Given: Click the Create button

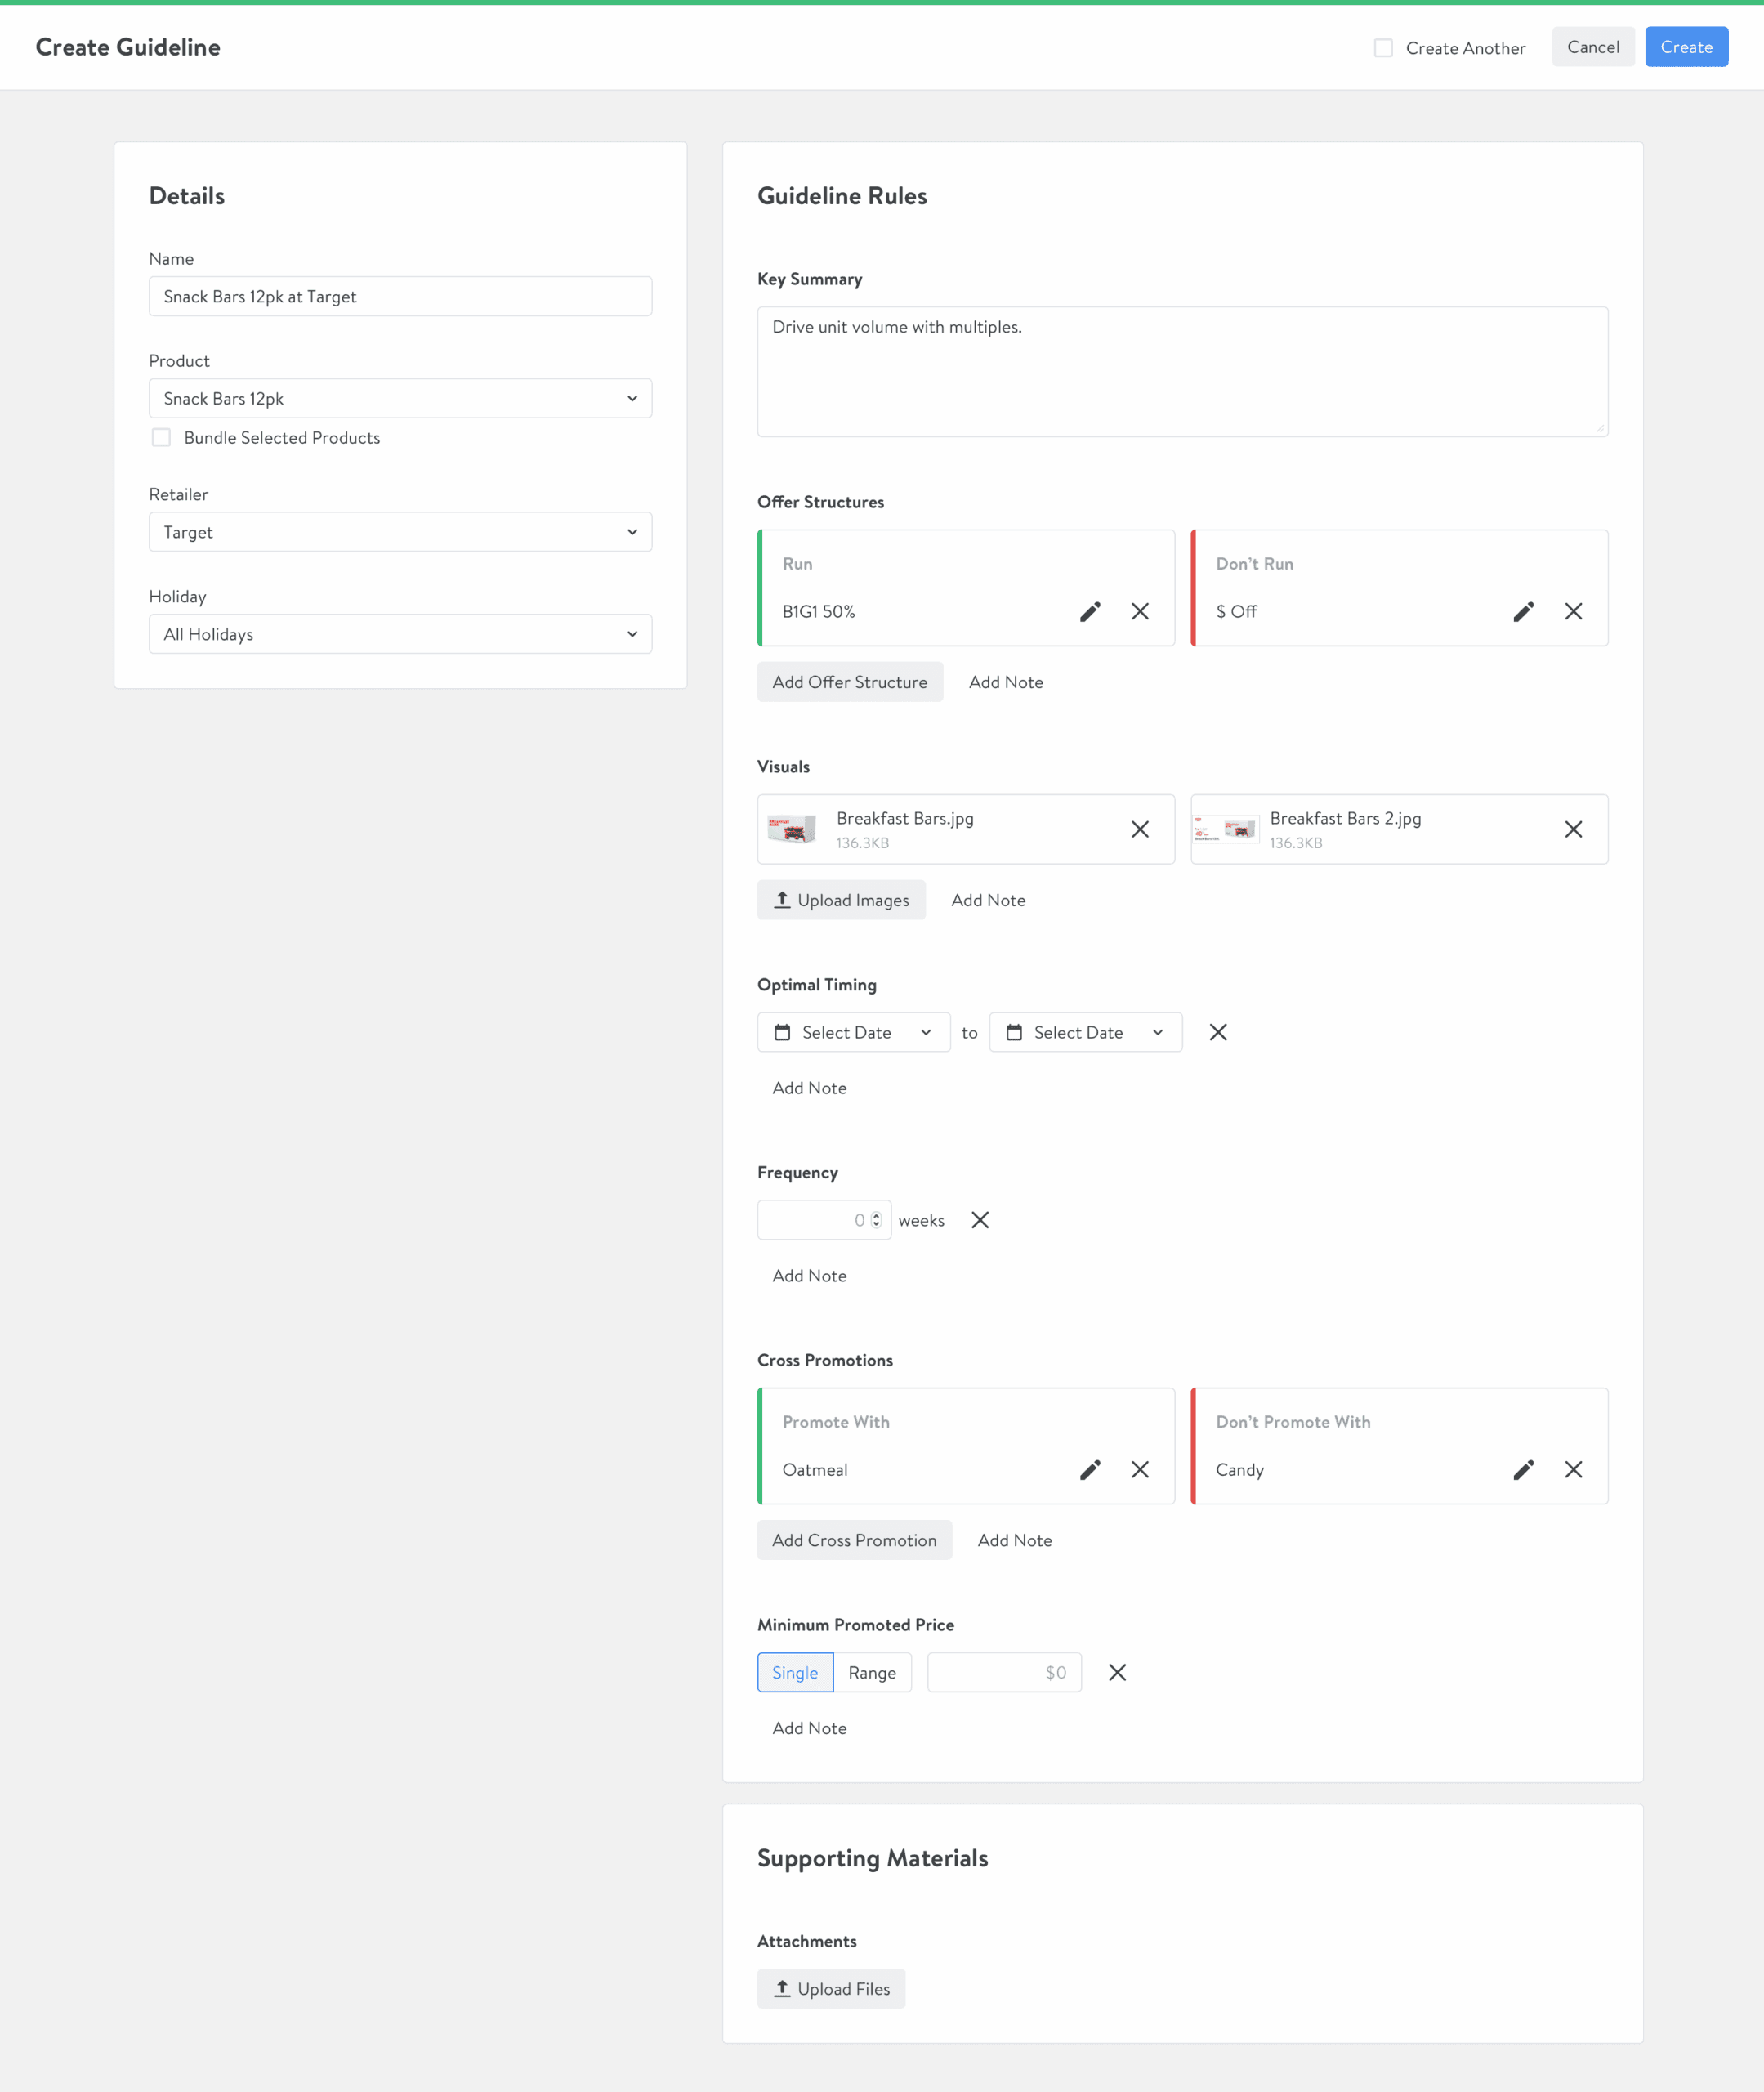Looking at the screenshot, I should click(1686, 47).
